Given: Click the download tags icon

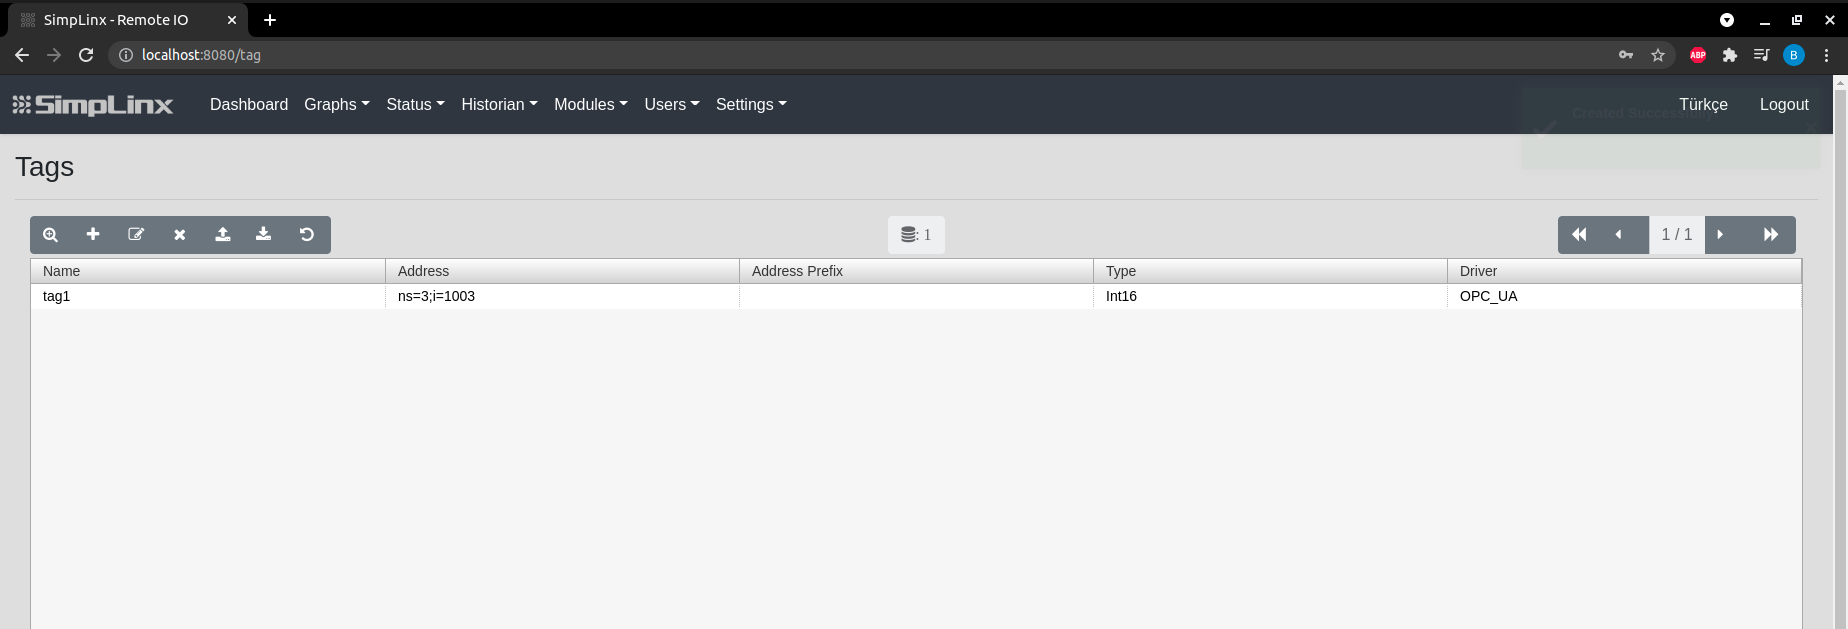Looking at the screenshot, I should 263,234.
